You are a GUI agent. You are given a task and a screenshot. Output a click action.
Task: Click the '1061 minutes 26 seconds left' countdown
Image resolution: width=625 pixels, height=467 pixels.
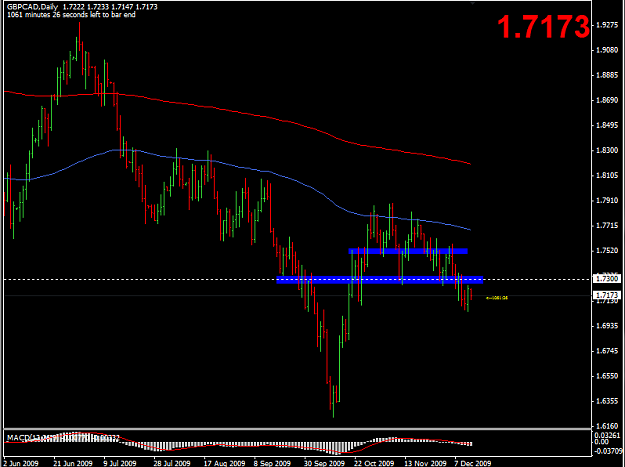click(x=71, y=15)
